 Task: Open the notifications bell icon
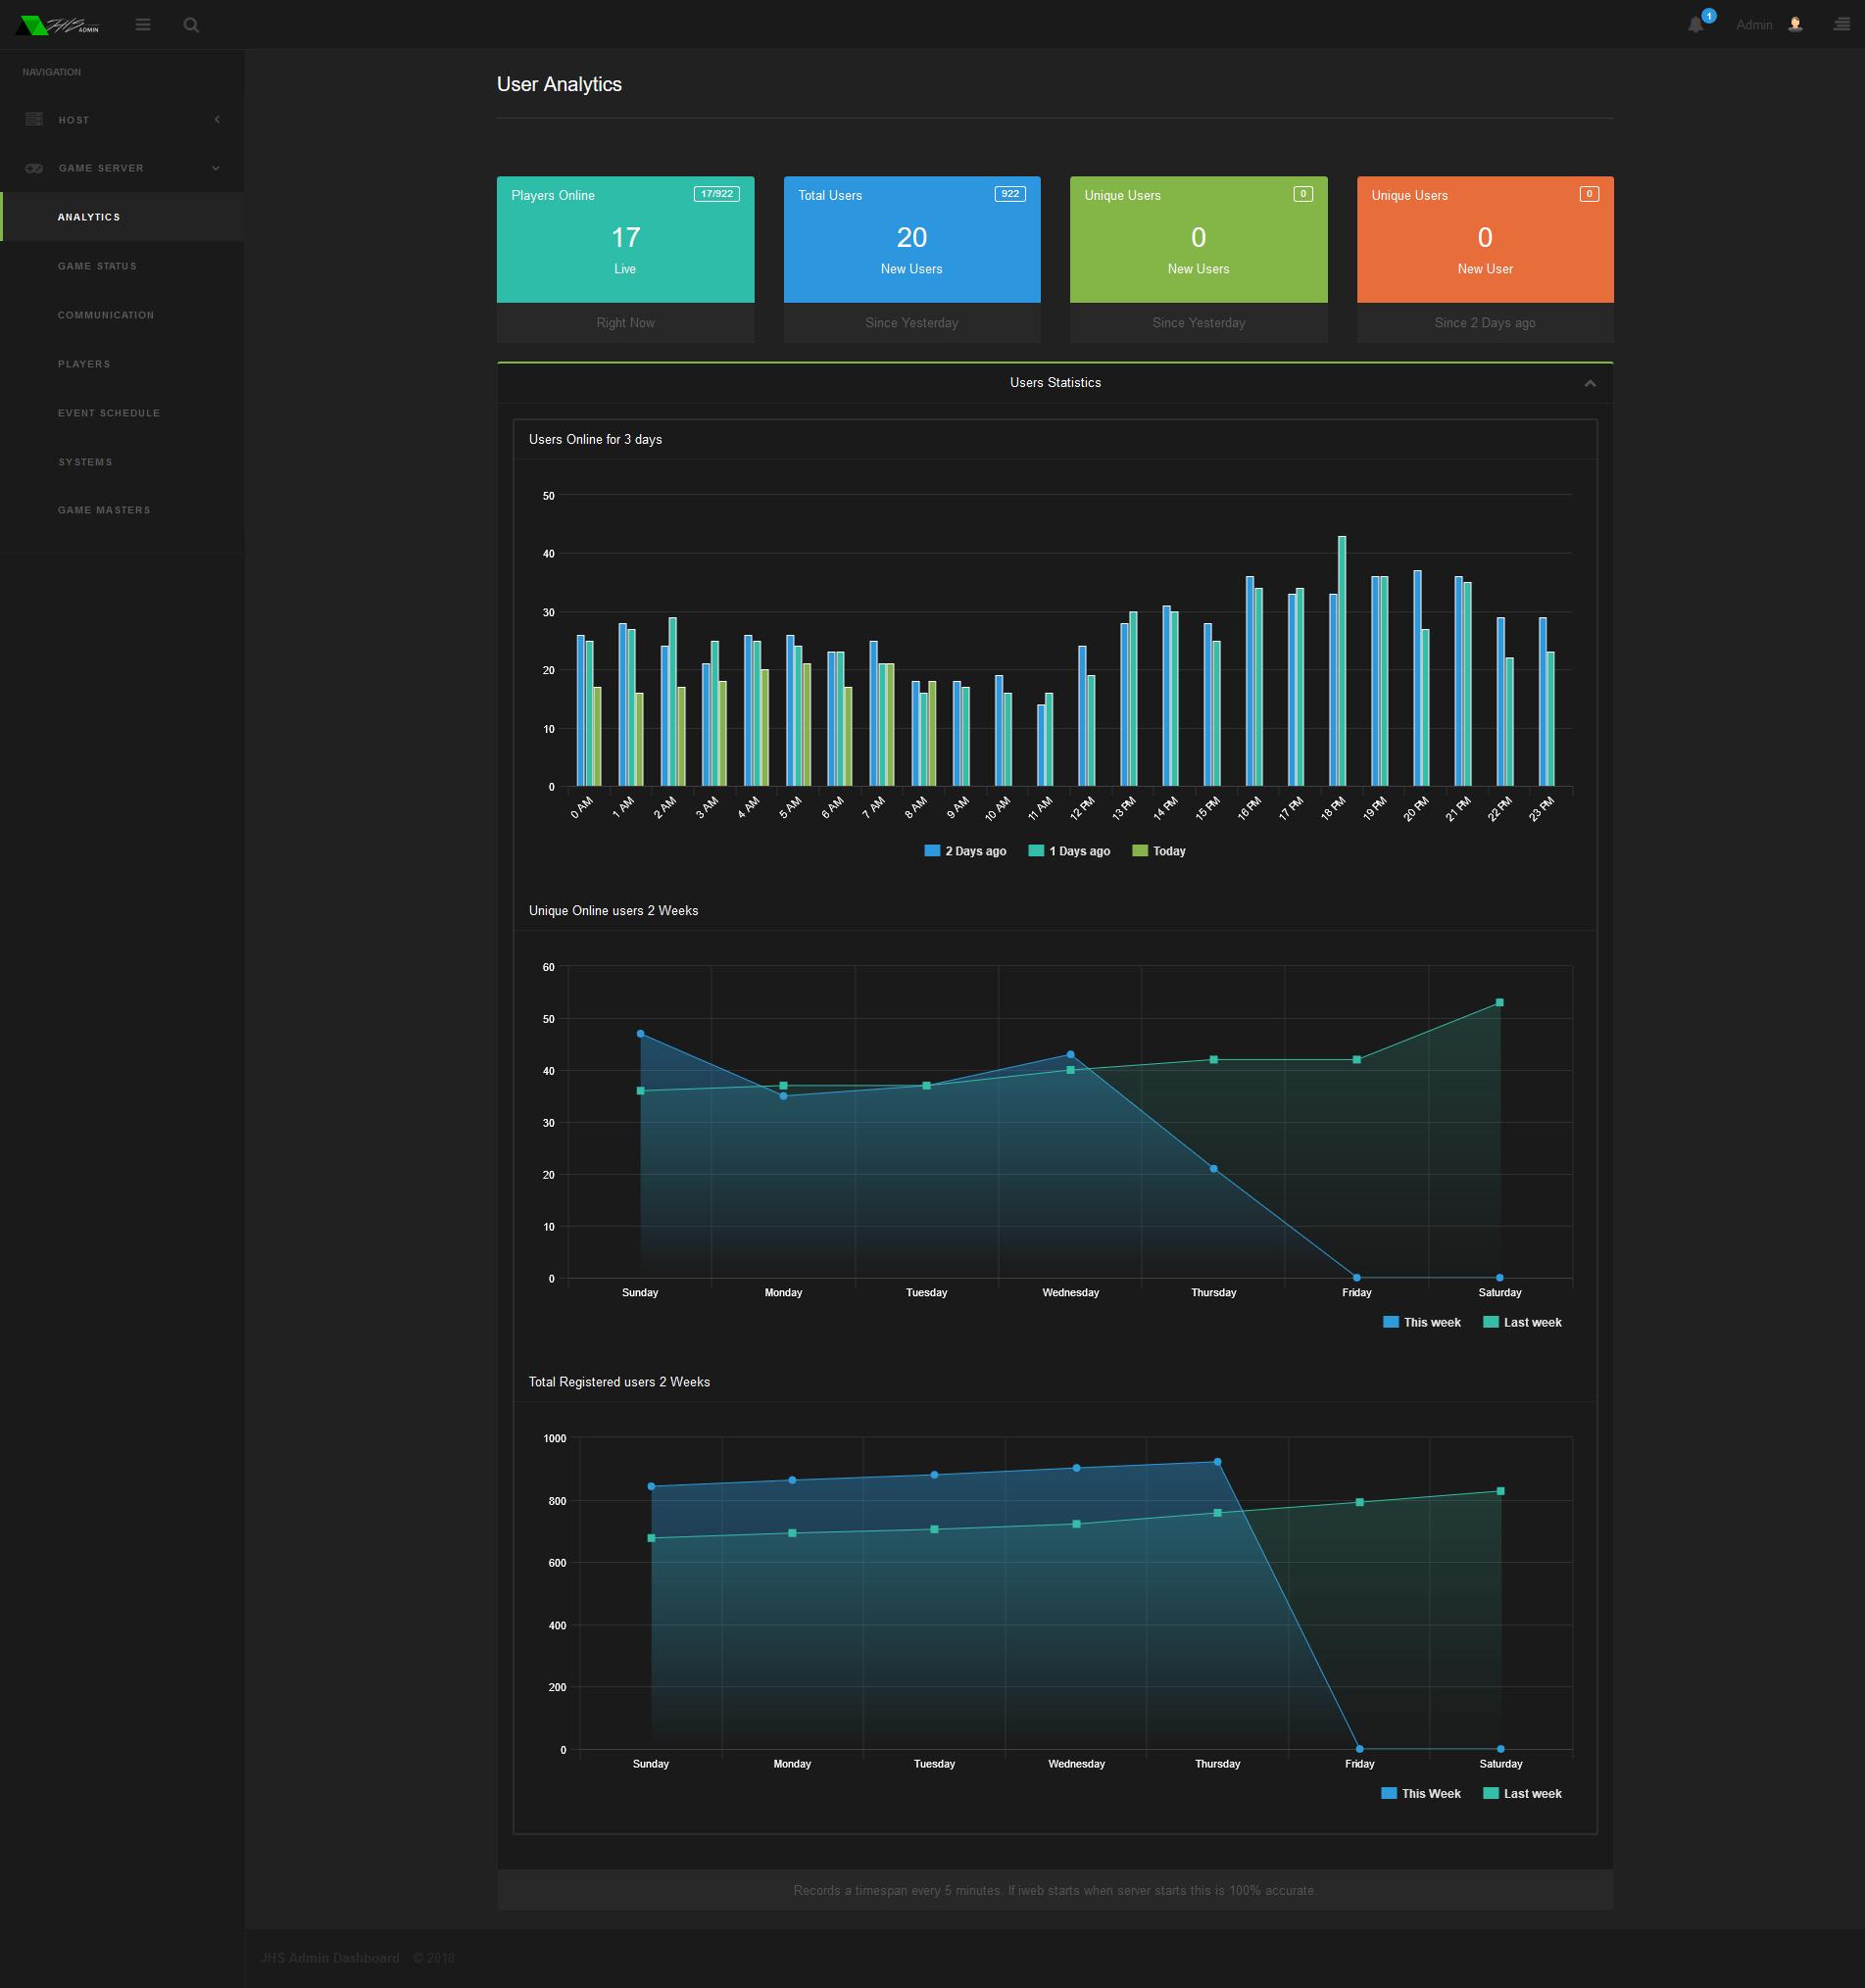pyautogui.click(x=1696, y=25)
